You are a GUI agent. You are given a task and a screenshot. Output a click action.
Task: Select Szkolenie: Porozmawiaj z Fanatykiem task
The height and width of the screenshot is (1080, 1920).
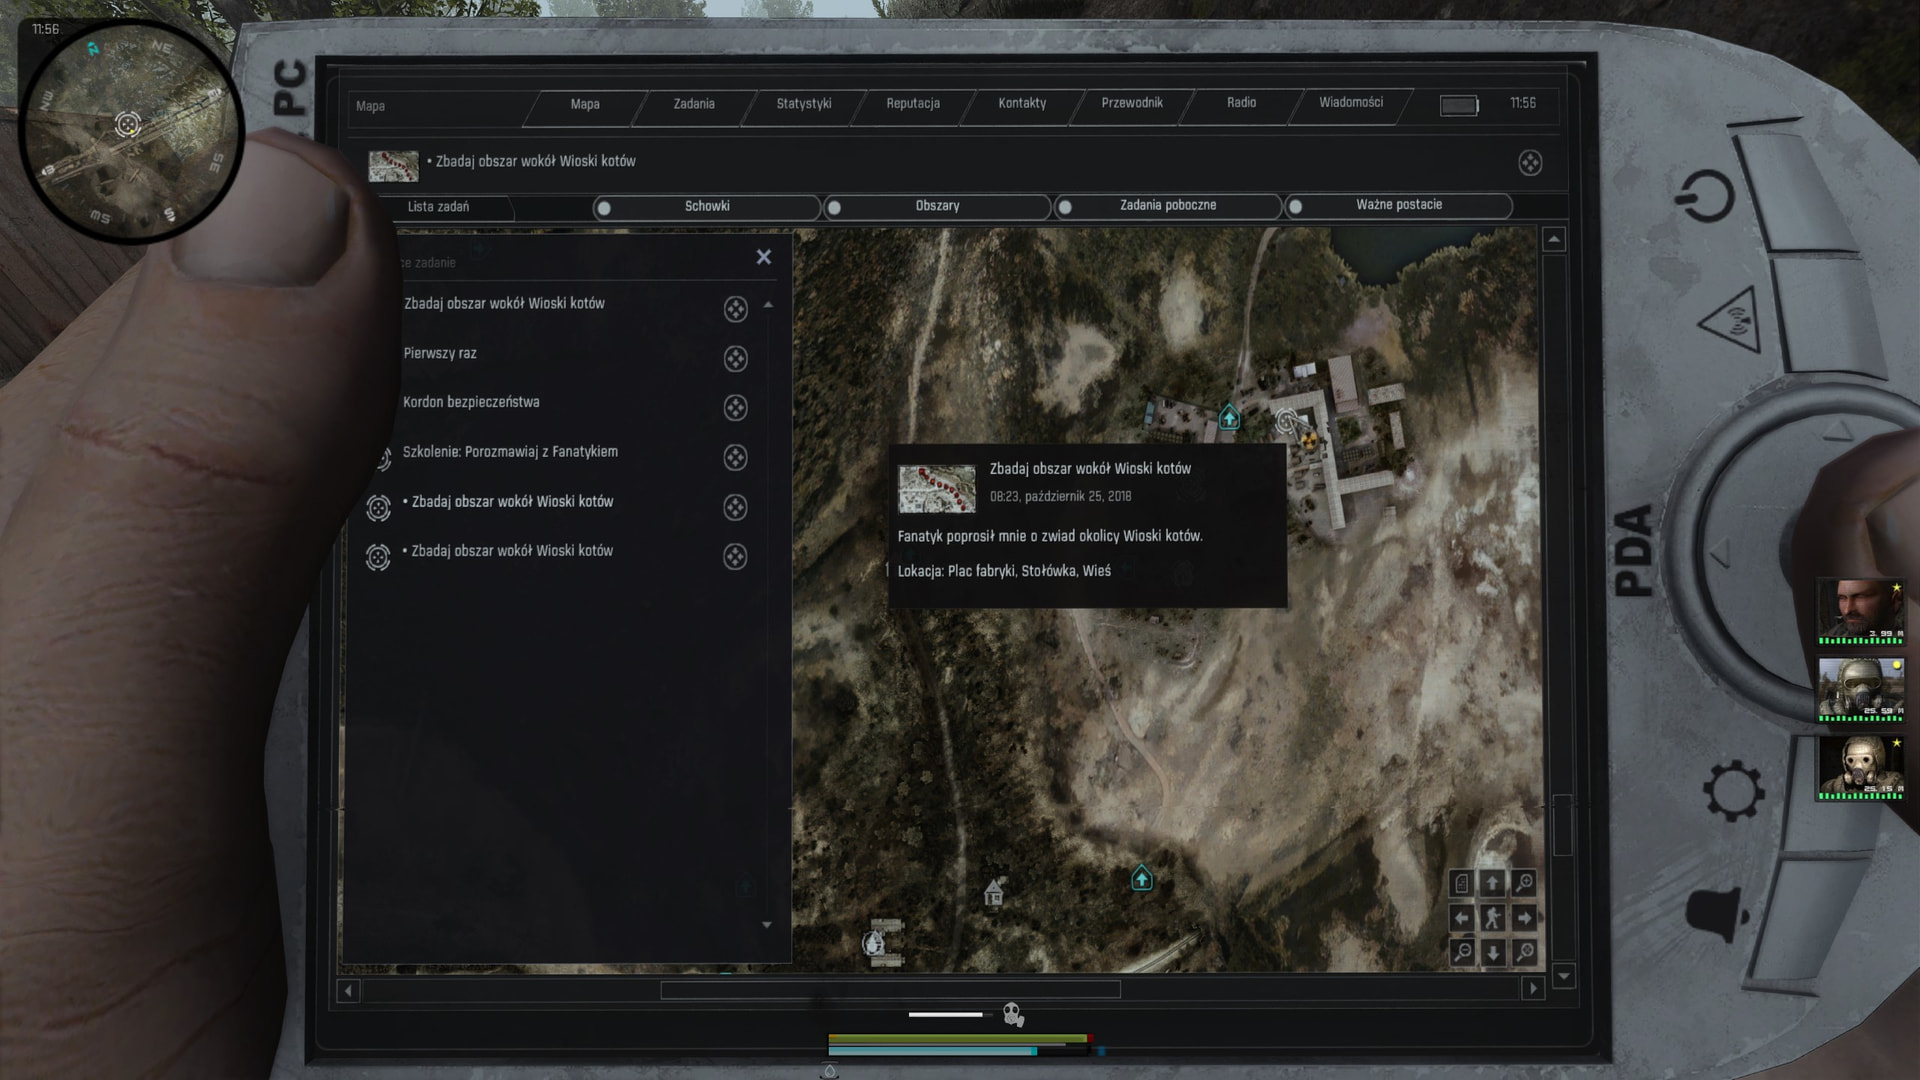point(510,452)
